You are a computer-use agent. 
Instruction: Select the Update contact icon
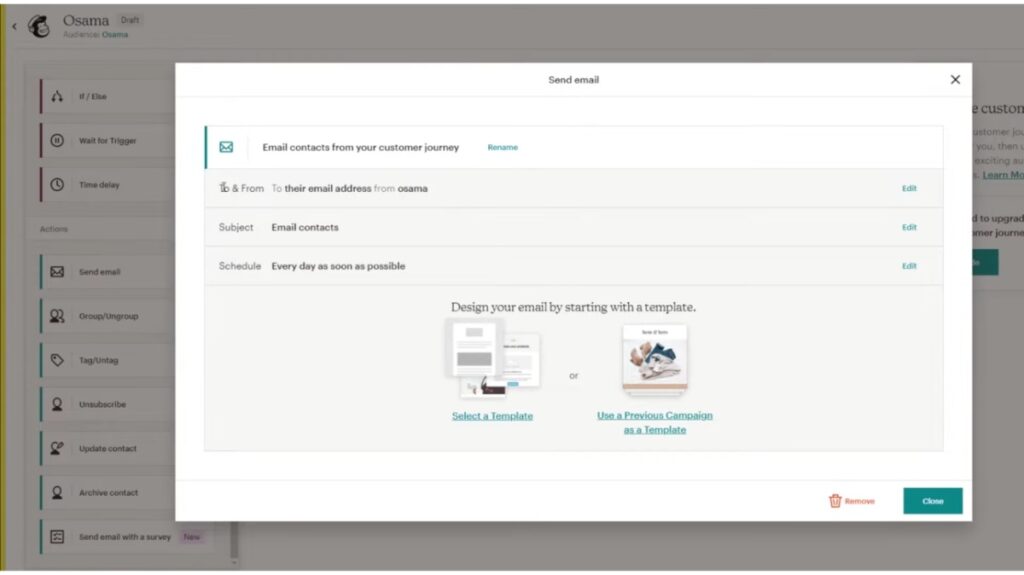[x=57, y=448]
